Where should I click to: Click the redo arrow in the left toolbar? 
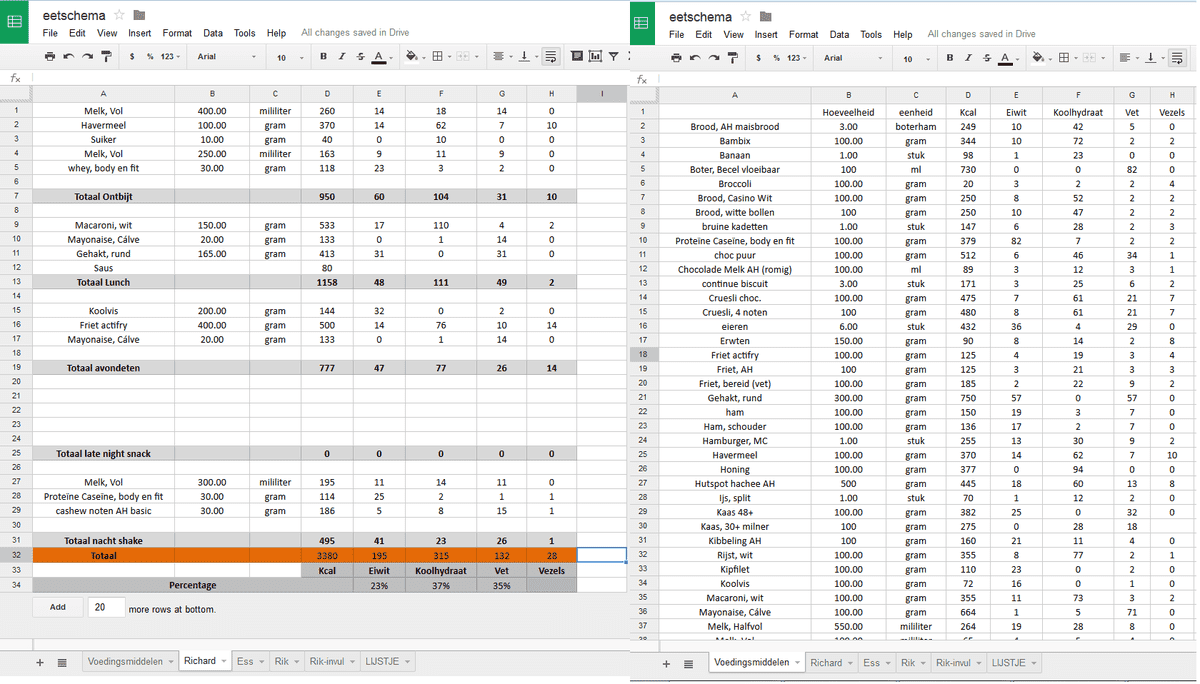click(88, 57)
